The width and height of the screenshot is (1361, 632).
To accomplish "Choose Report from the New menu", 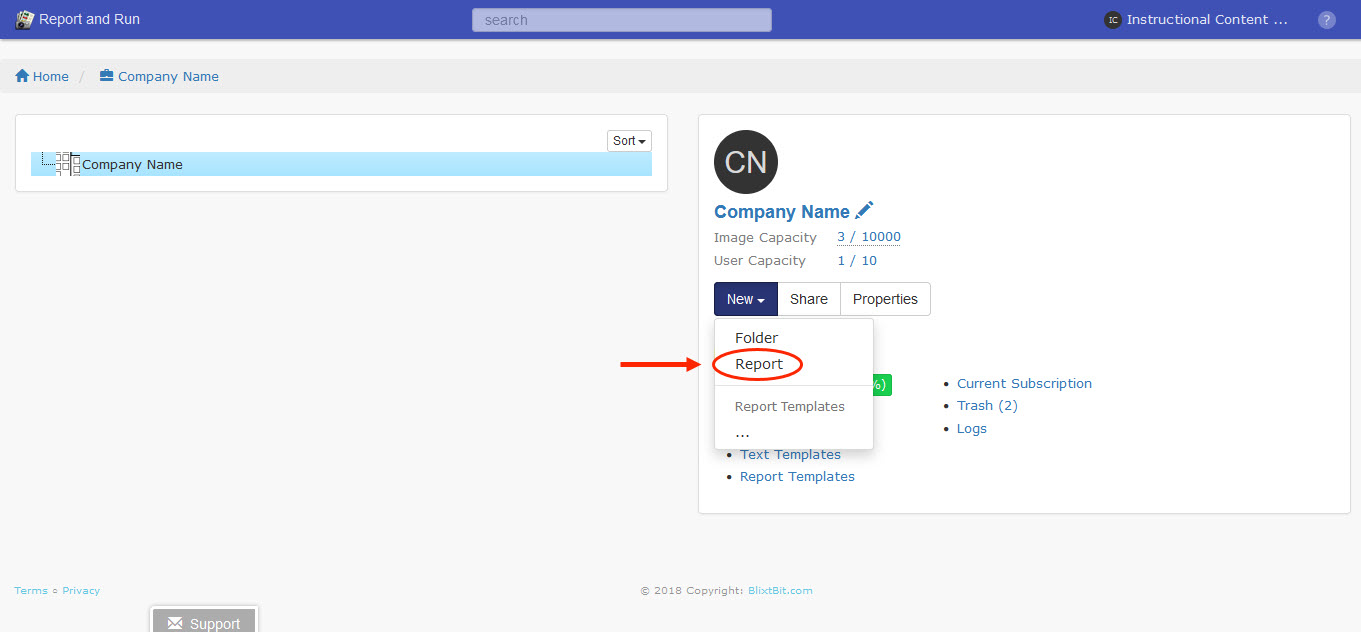I will [x=759, y=364].
